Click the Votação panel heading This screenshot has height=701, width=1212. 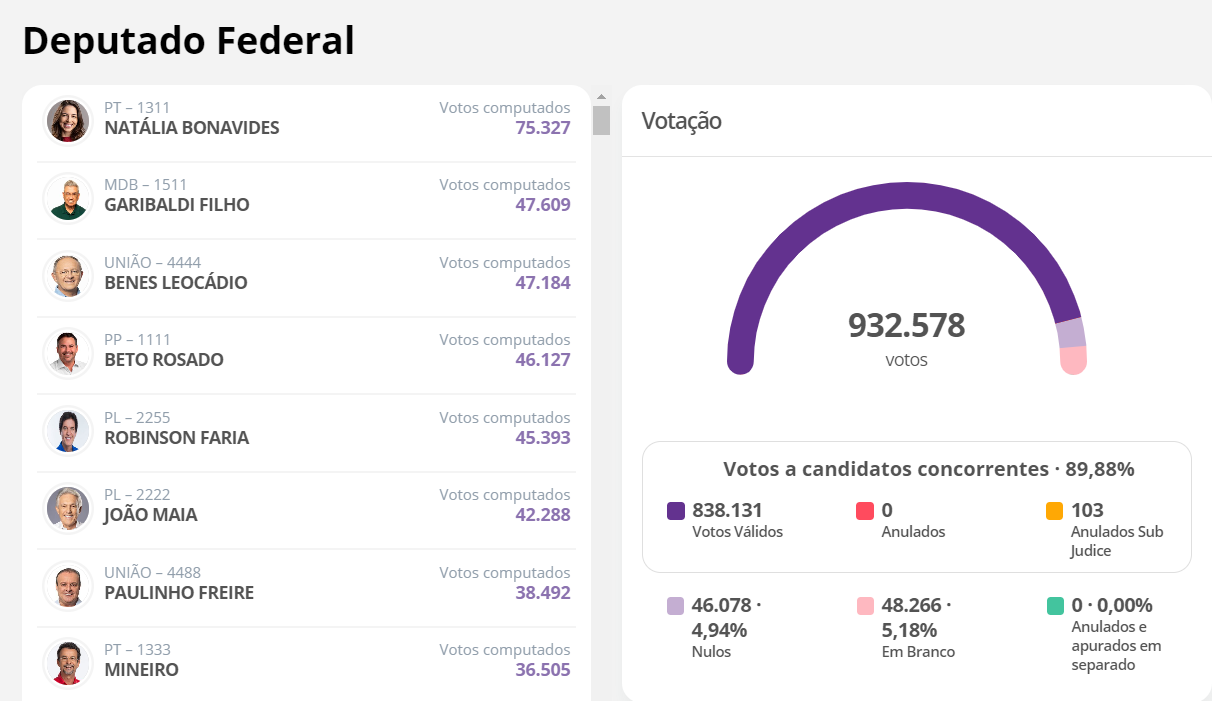[681, 121]
